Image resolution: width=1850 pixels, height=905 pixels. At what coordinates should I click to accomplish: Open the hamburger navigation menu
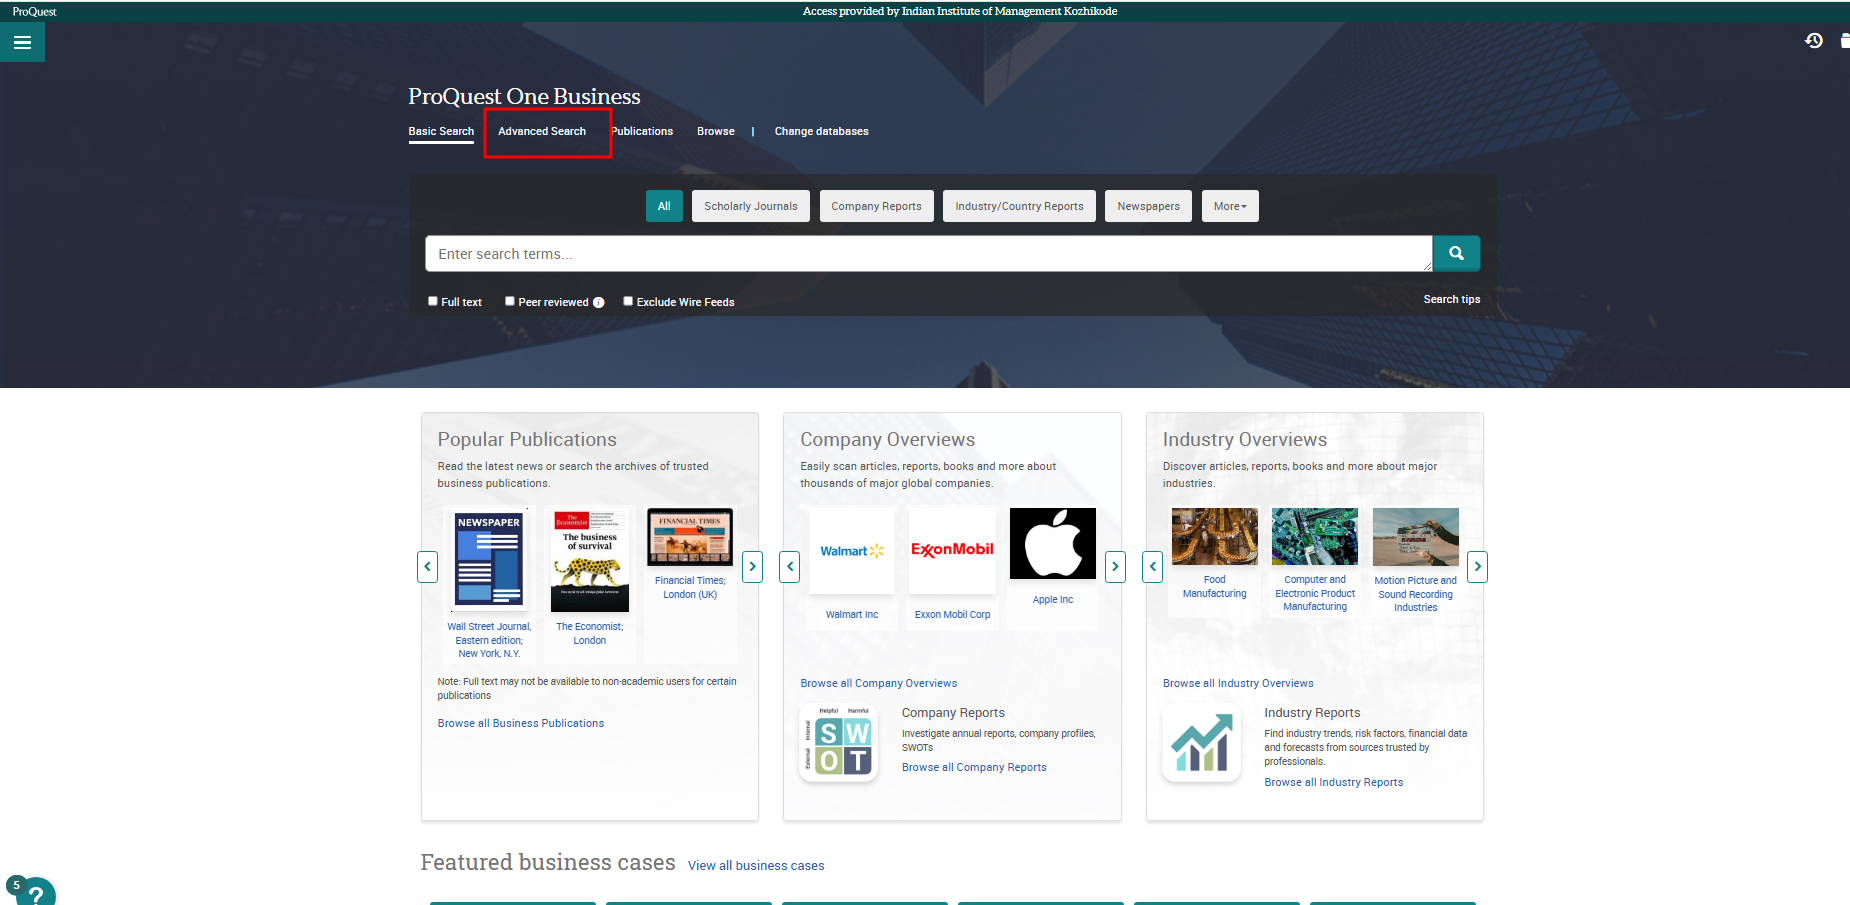[x=22, y=43]
